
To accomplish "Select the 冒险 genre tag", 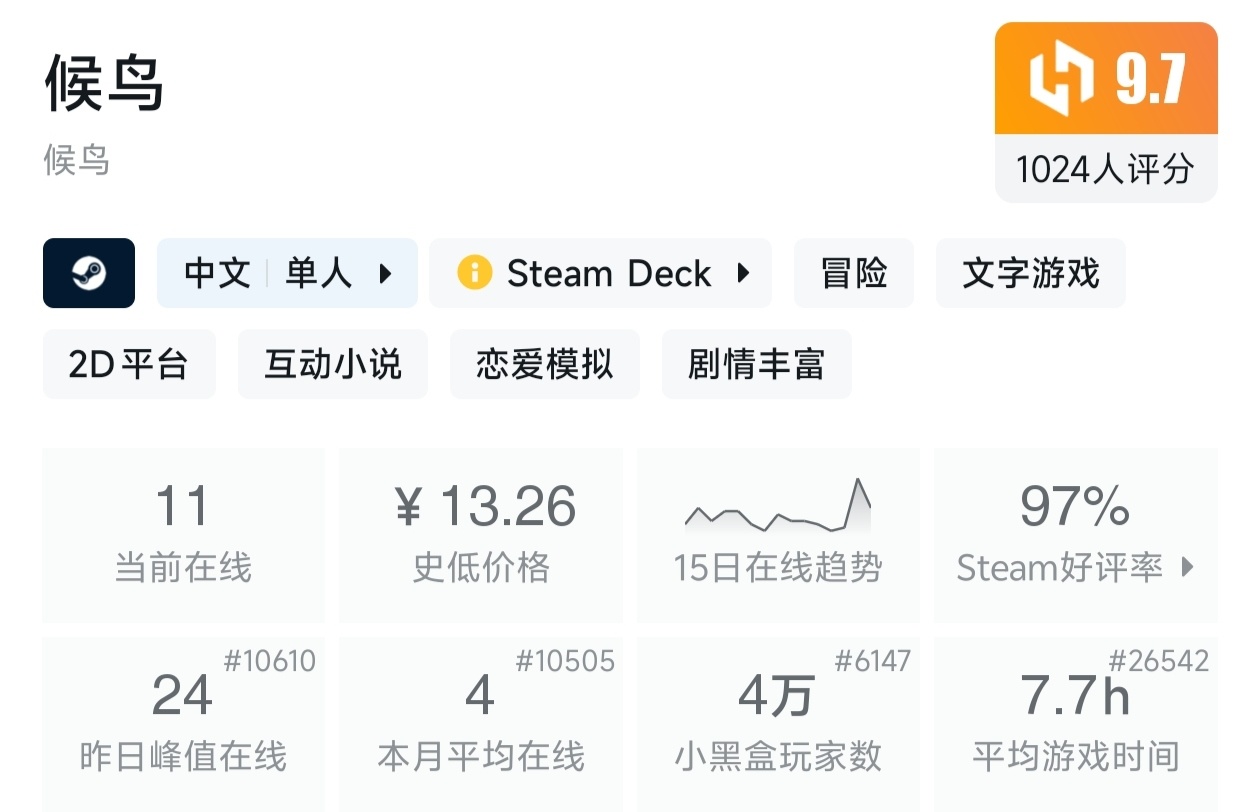I will 853,273.
